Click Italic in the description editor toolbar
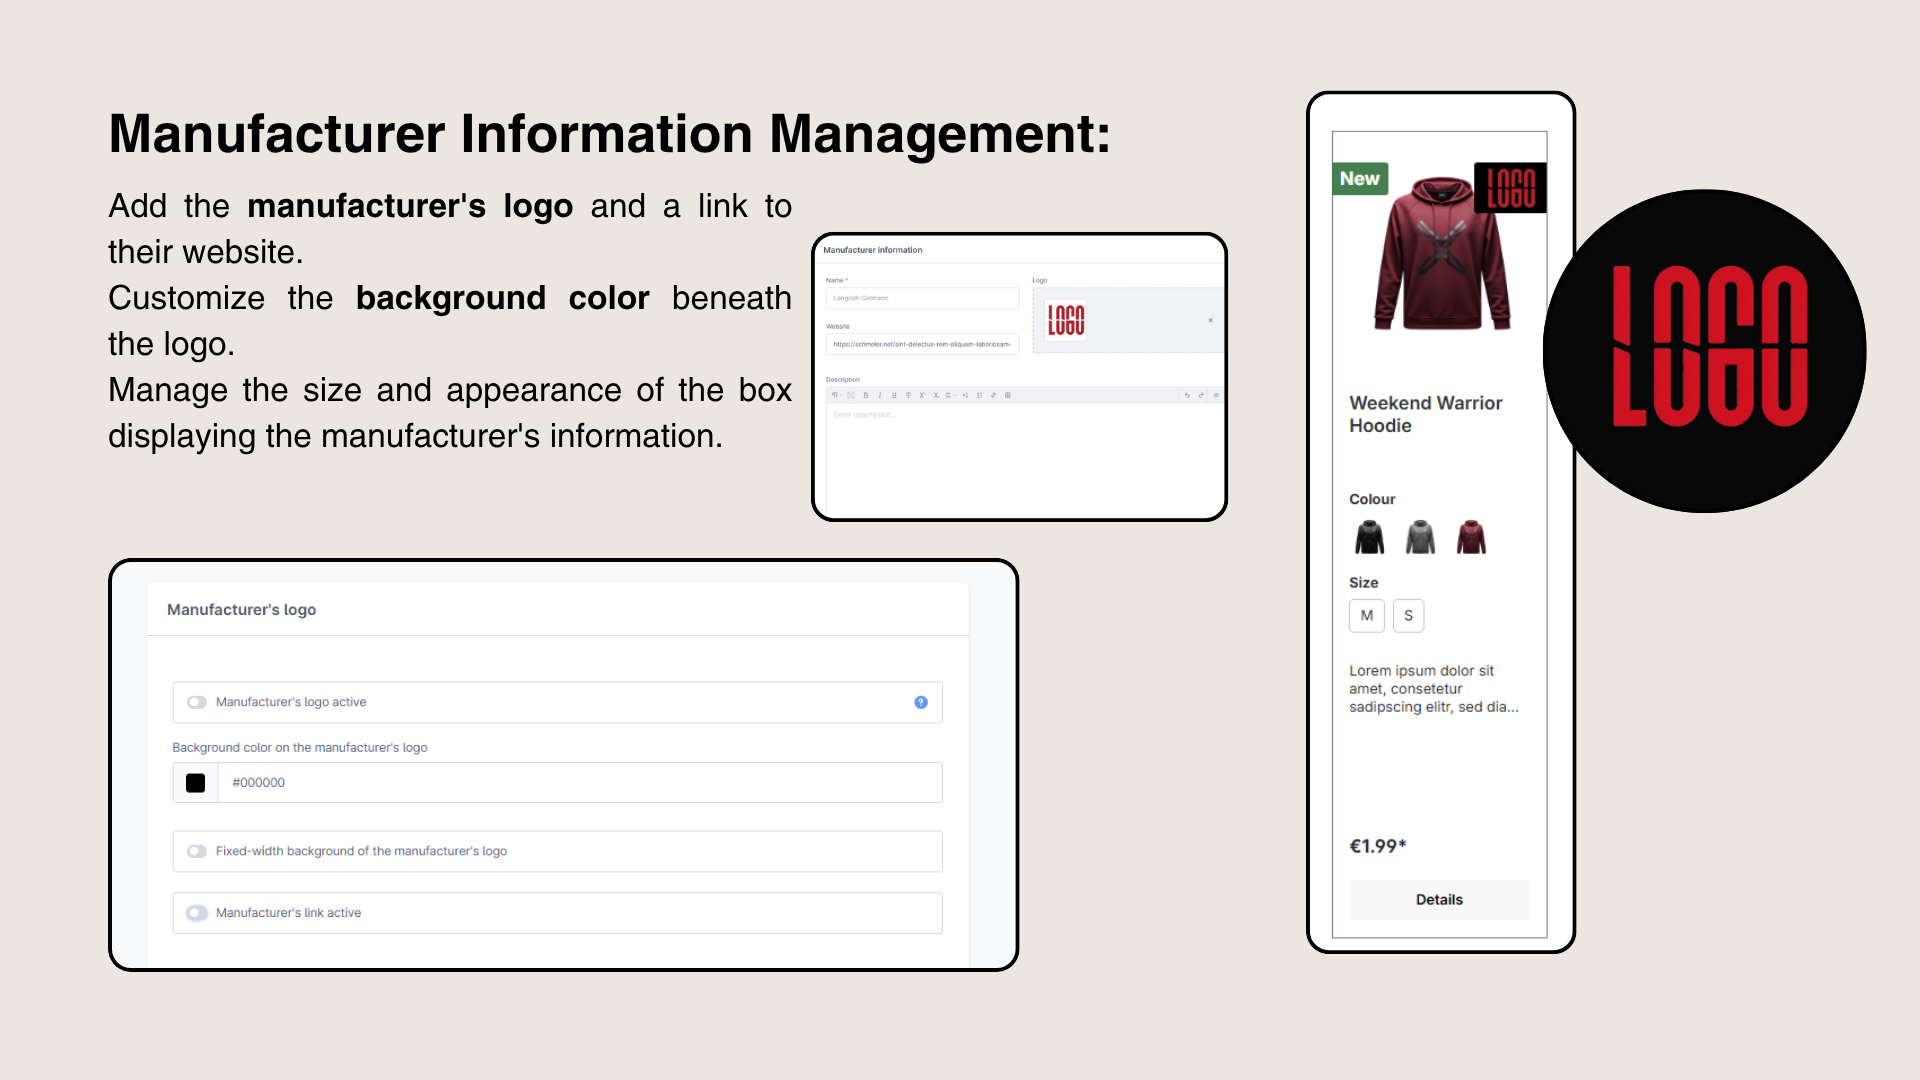 coord(880,395)
